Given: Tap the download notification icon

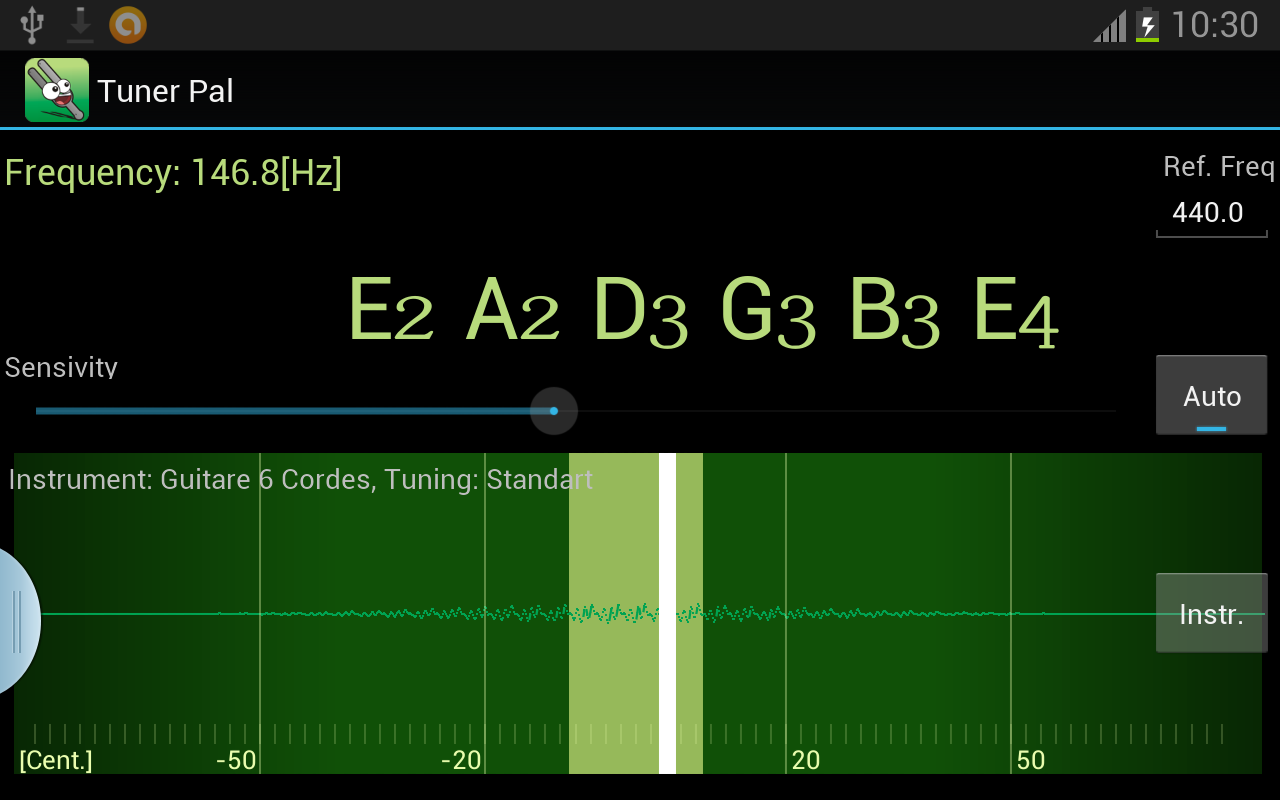Looking at the screenshot, I should coord(80,25).
